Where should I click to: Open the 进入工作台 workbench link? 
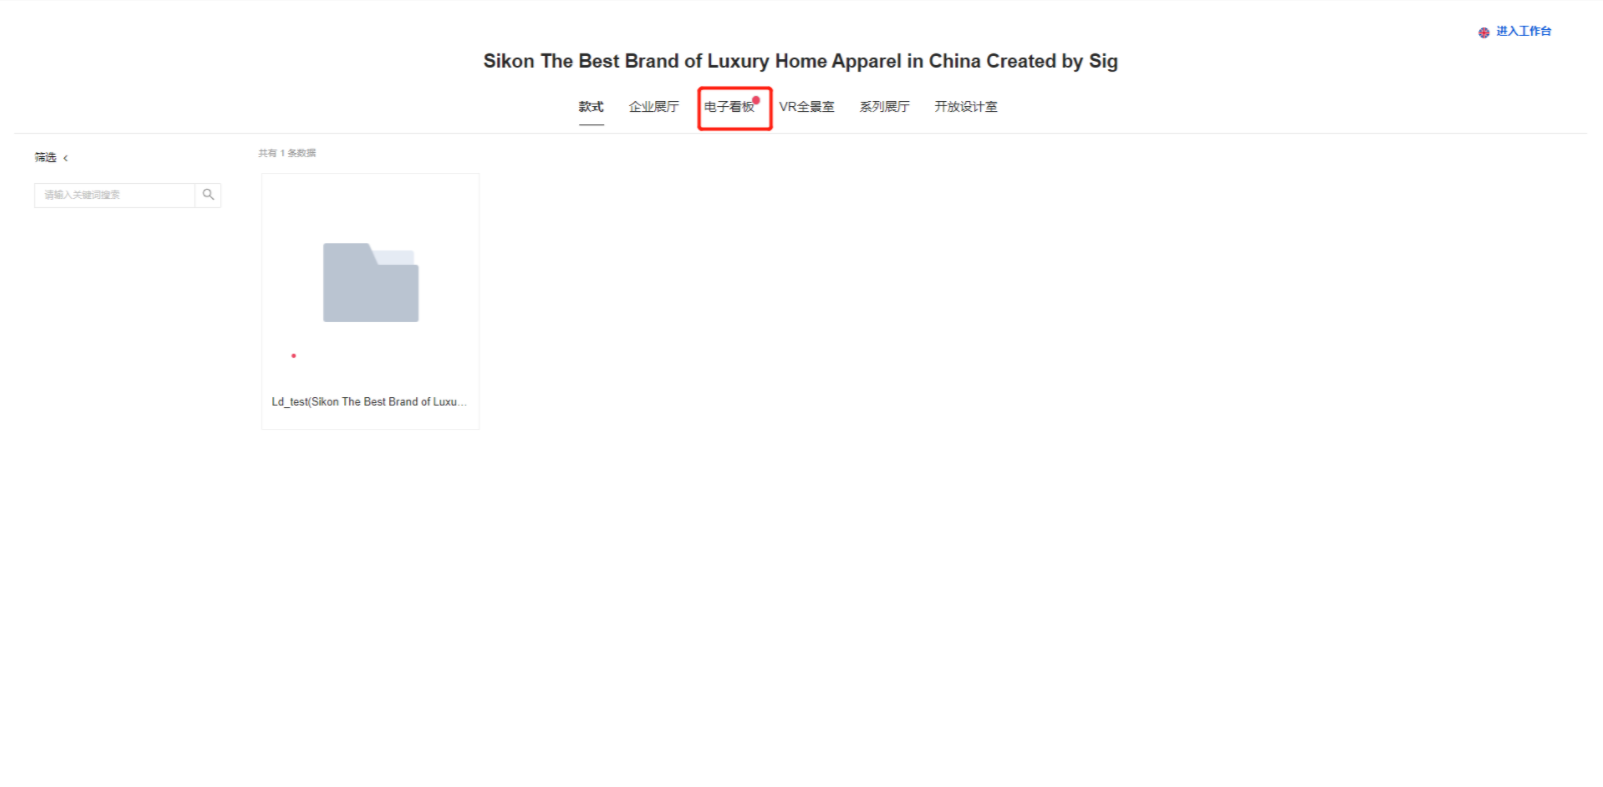(1524, 32)
